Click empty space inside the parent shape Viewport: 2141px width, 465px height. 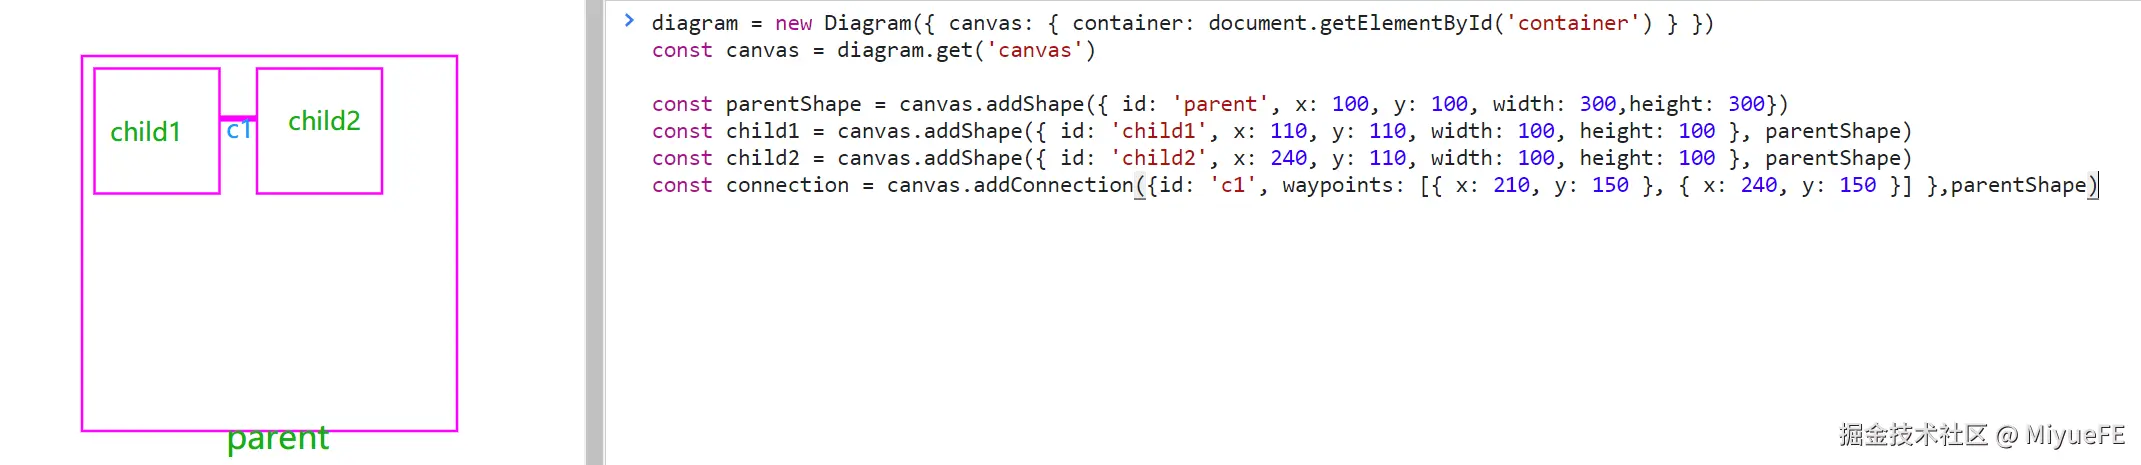270,310
